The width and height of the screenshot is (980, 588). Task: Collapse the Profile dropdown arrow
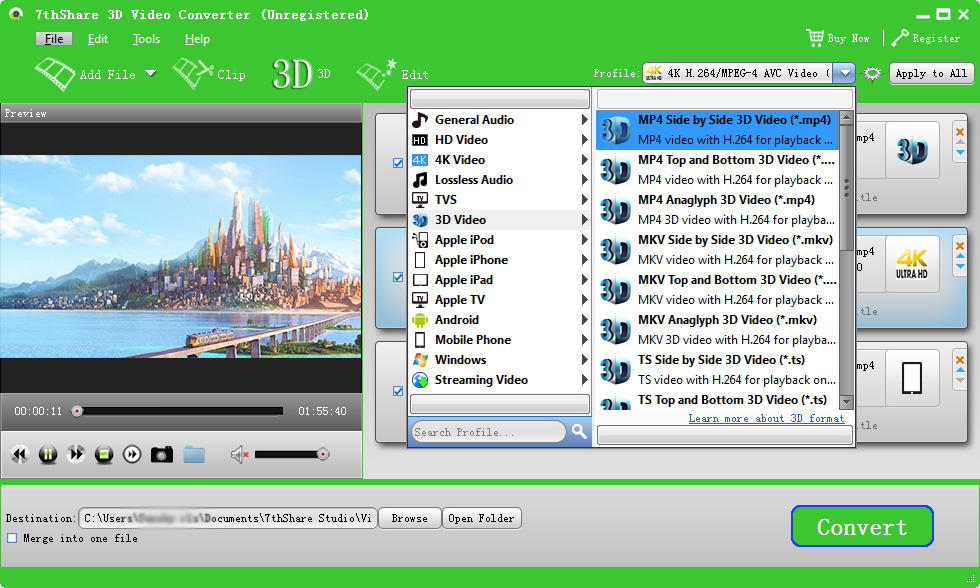(x=844, y=73)
